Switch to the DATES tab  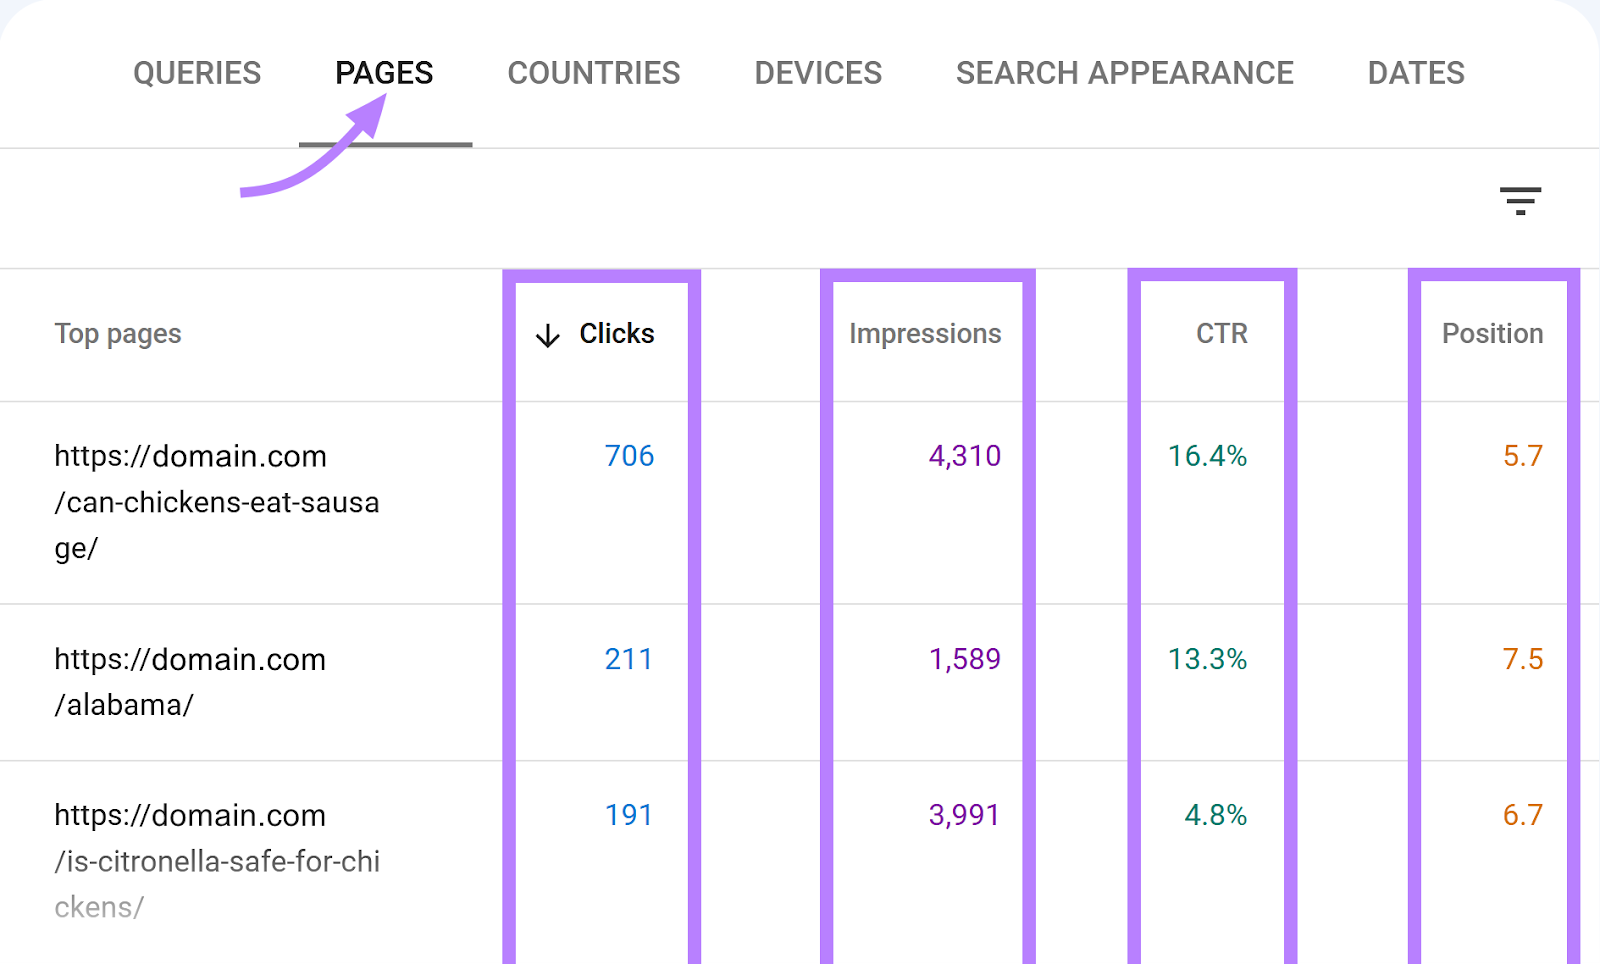(x=1415, y=72)
